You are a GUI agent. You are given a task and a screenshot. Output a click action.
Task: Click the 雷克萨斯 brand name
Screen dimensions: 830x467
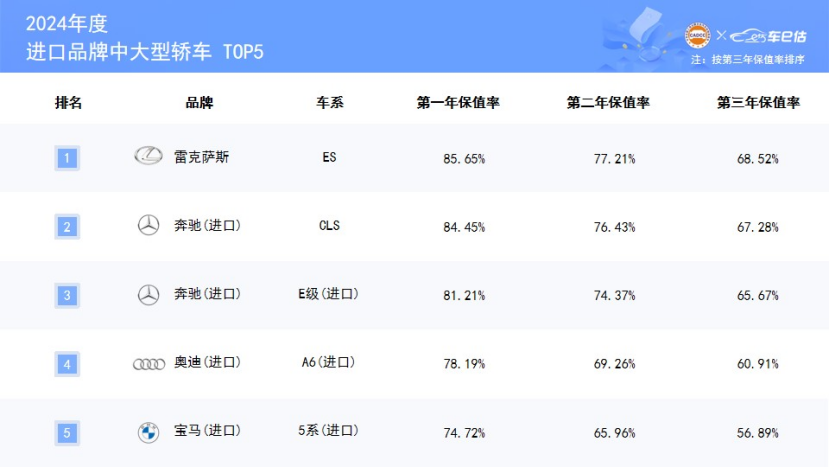pyautogui.click(x=201, y=157)
